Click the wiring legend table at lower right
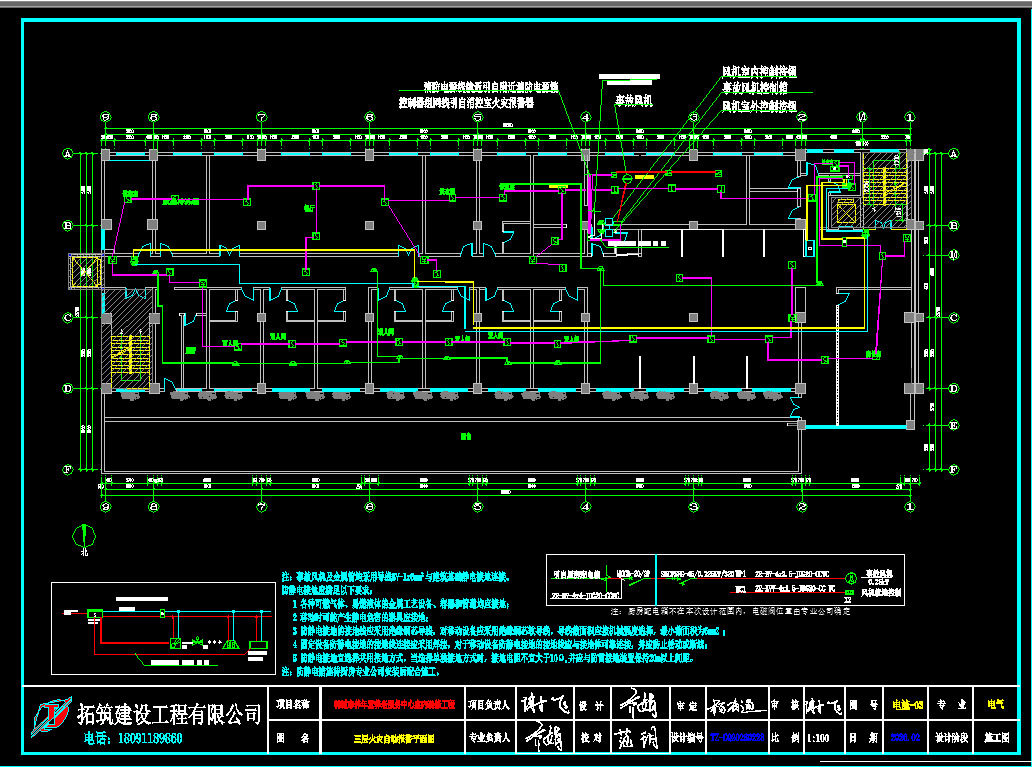Screen dimensions: 1032x767 point(724,580)
